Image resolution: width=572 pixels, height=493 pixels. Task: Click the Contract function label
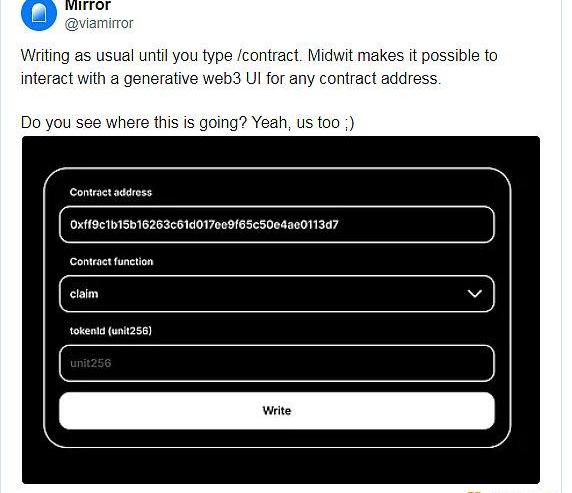pyautogui.click(x=111, y=261)
